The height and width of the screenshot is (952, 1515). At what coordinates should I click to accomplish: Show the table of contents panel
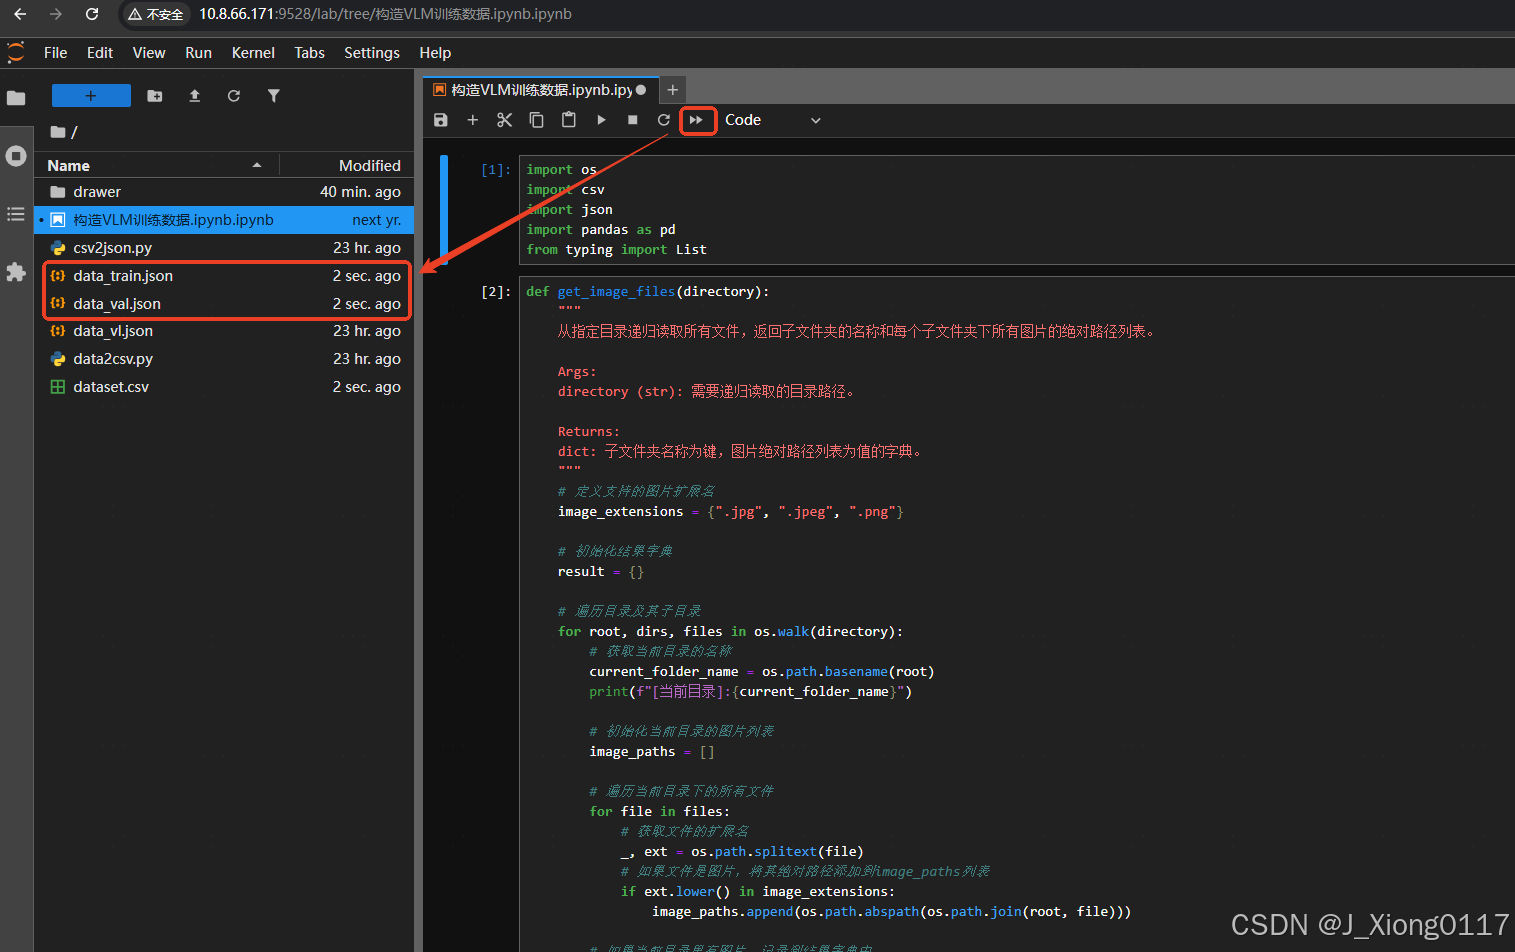16,213
